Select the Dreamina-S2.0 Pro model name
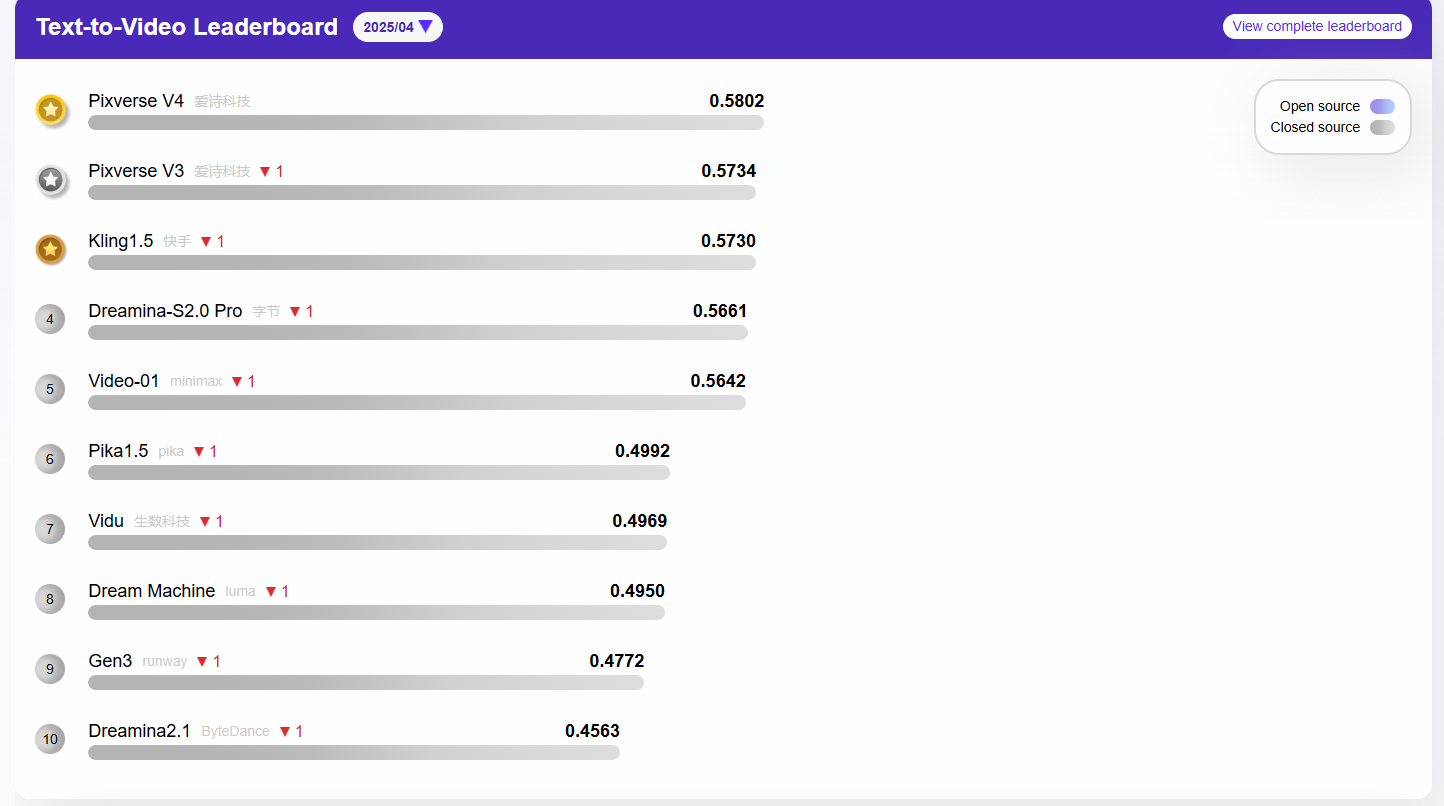 (165, 311)
